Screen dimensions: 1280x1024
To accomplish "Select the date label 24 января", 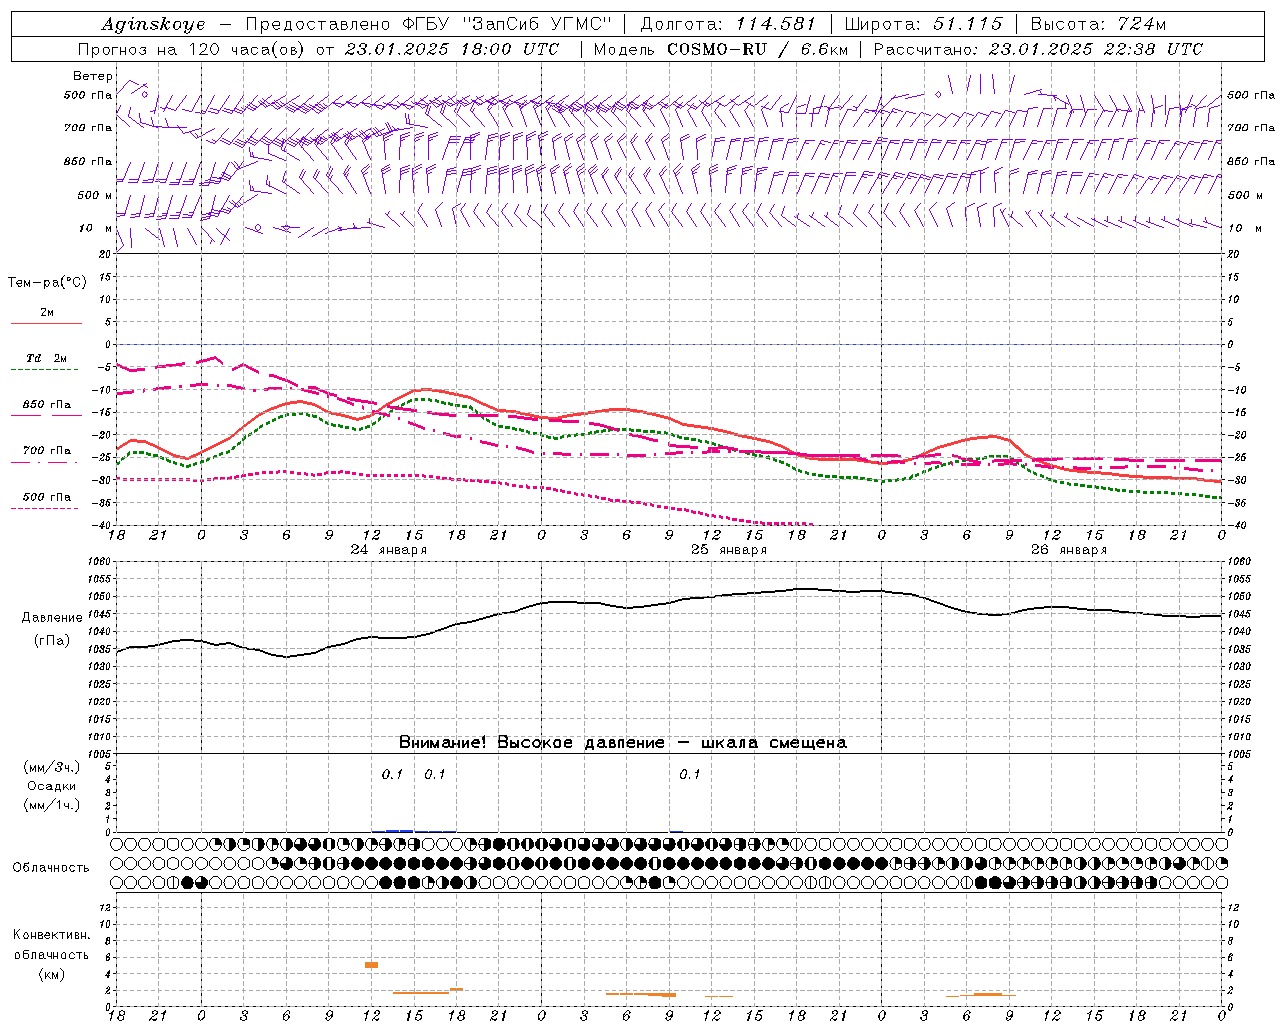I will [x=389, y=550].
